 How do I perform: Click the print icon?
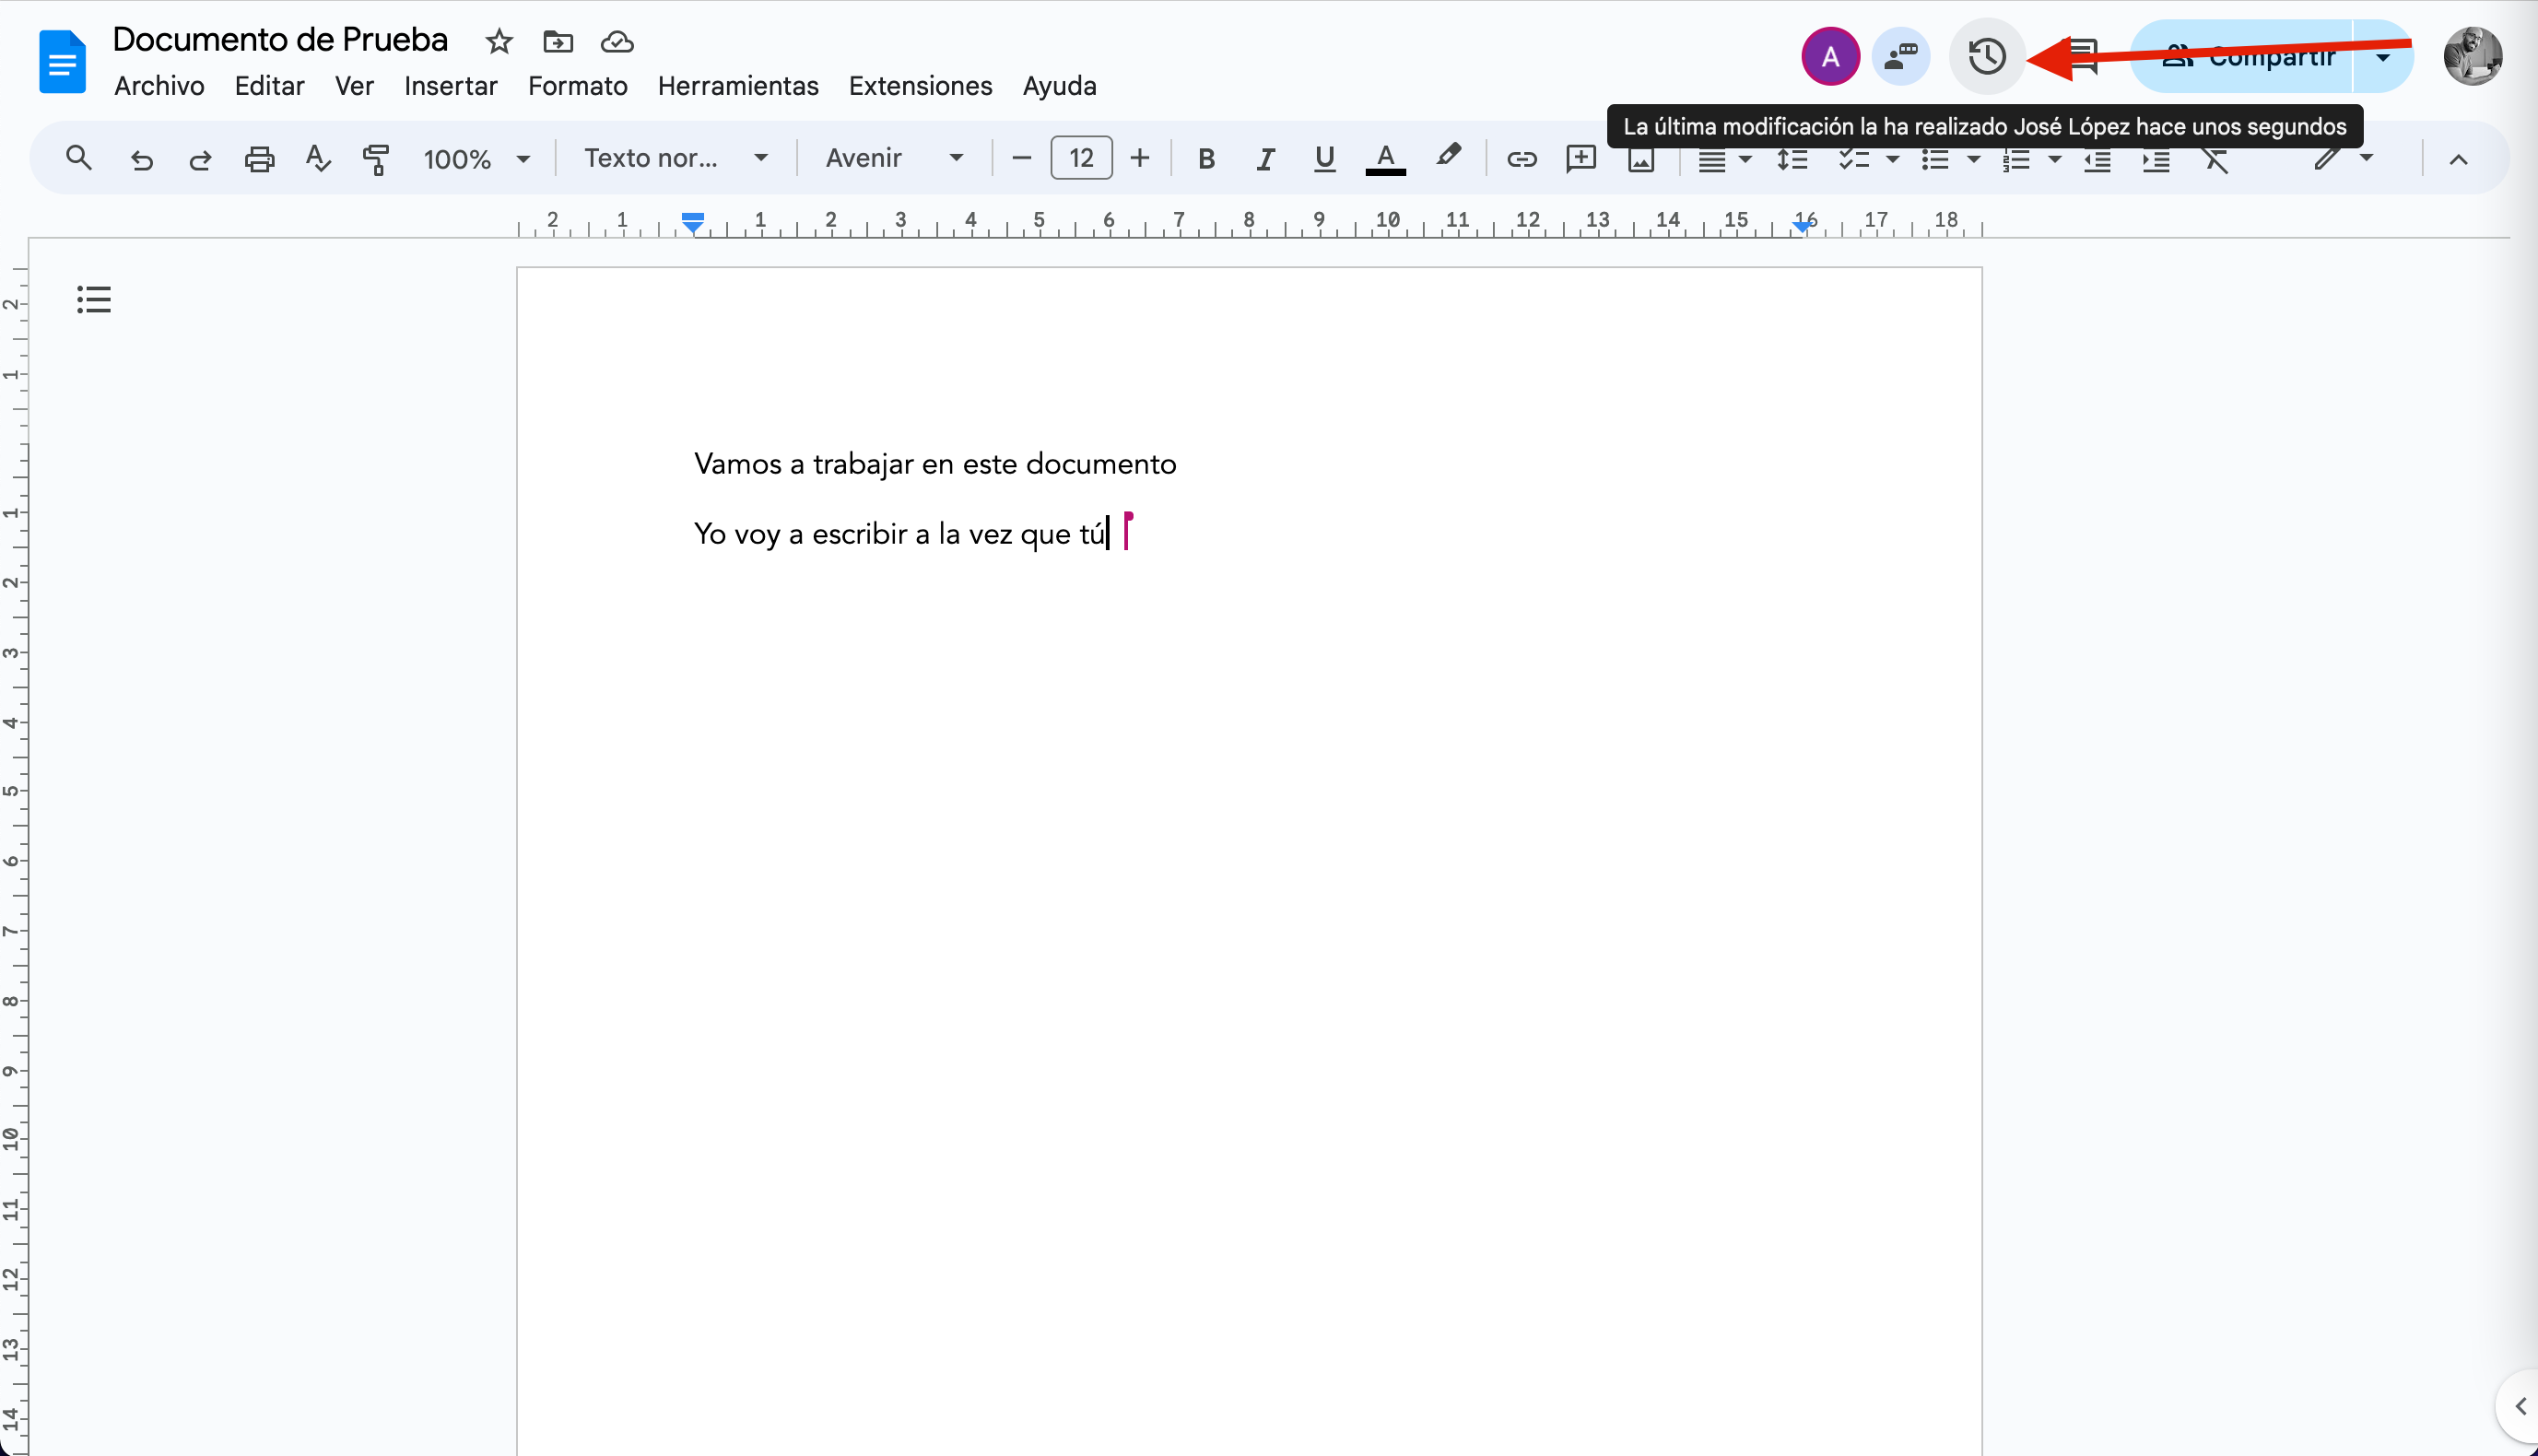coord(259,158)
